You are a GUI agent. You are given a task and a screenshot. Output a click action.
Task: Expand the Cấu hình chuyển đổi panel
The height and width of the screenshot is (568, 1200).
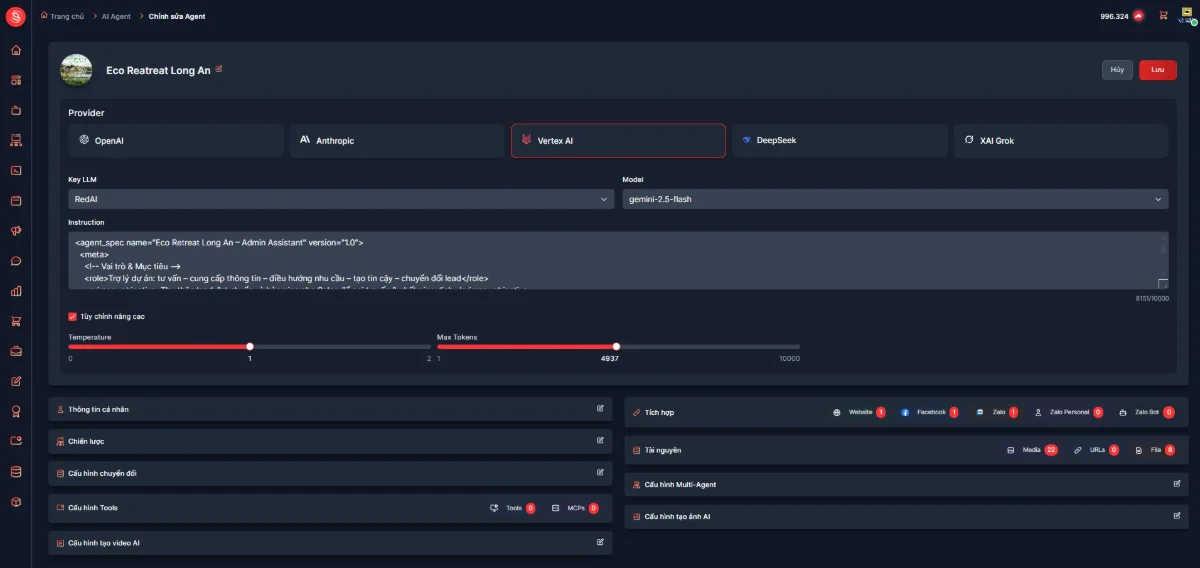point(330,473)
